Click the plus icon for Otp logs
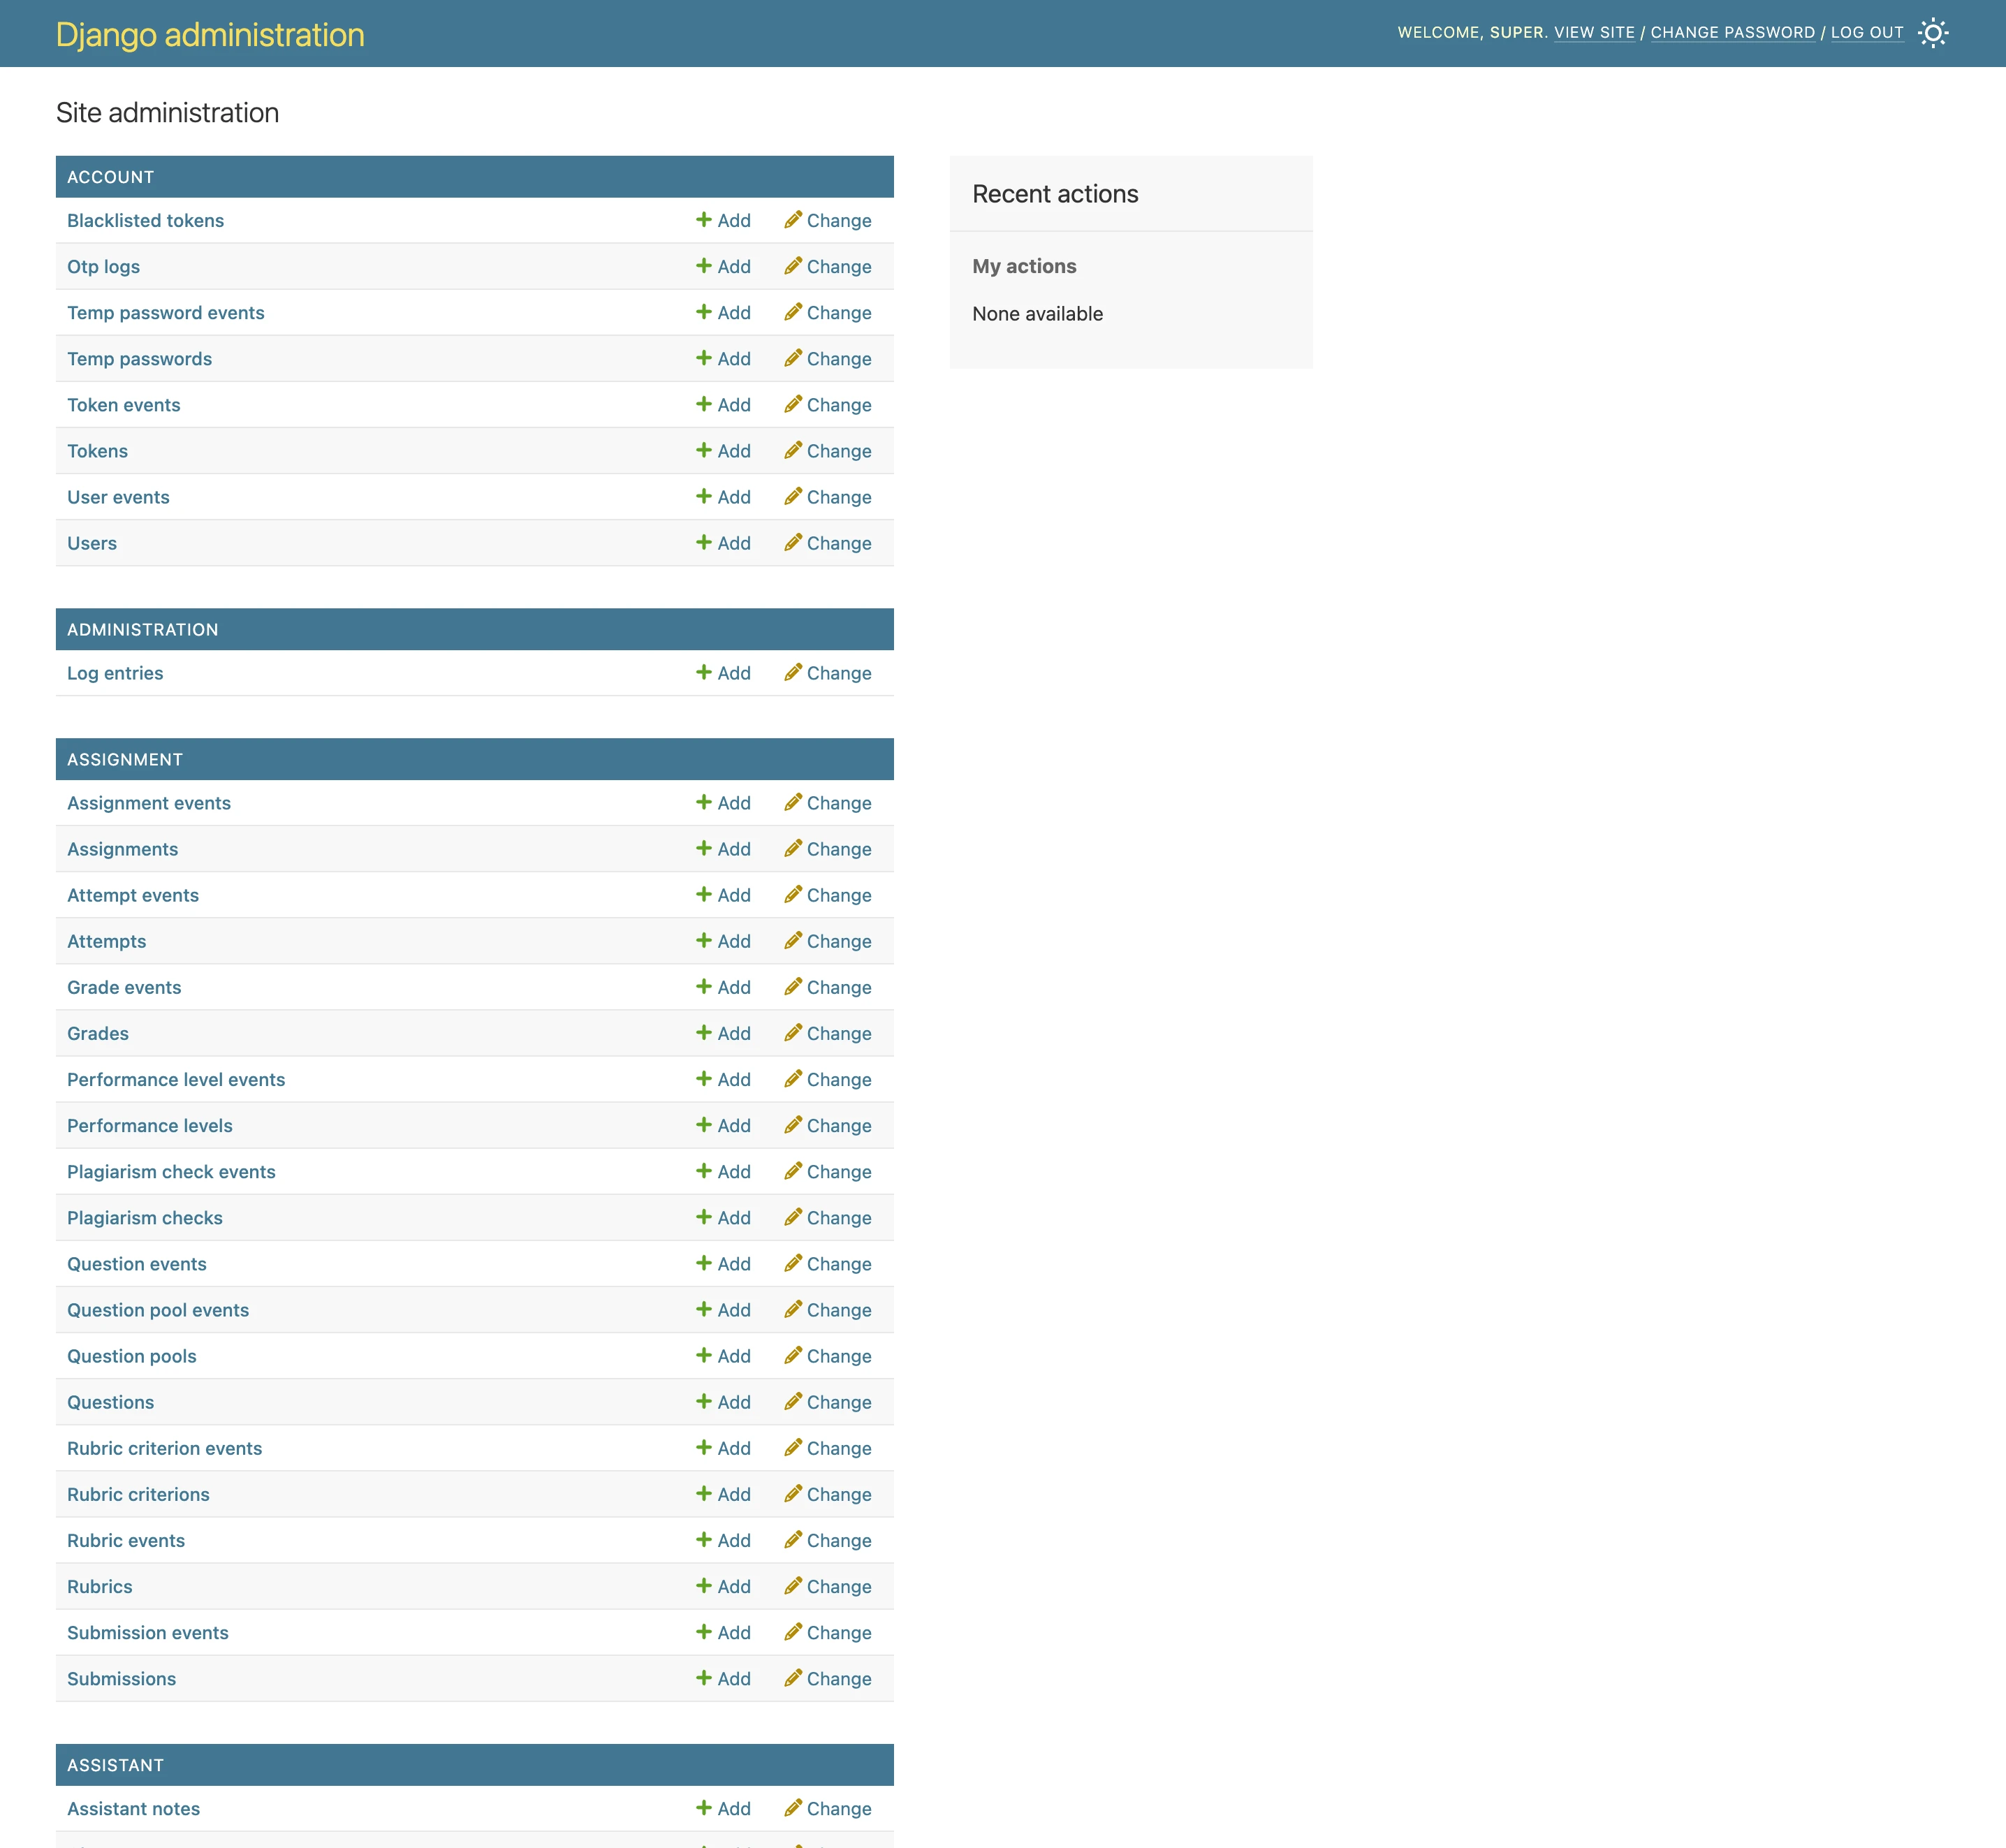 coord(704,266)
